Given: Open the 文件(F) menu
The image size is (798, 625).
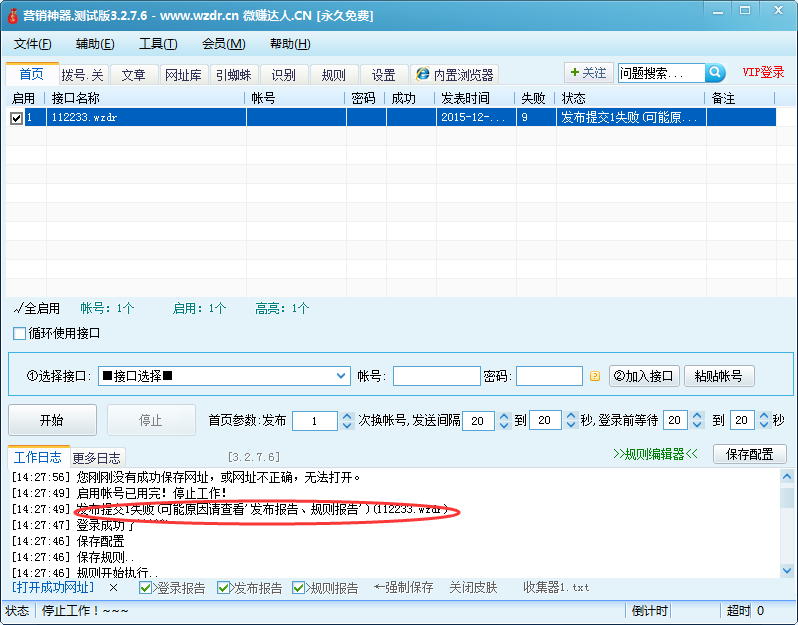Looking at the screenshot, I should (x=33, y=44).
